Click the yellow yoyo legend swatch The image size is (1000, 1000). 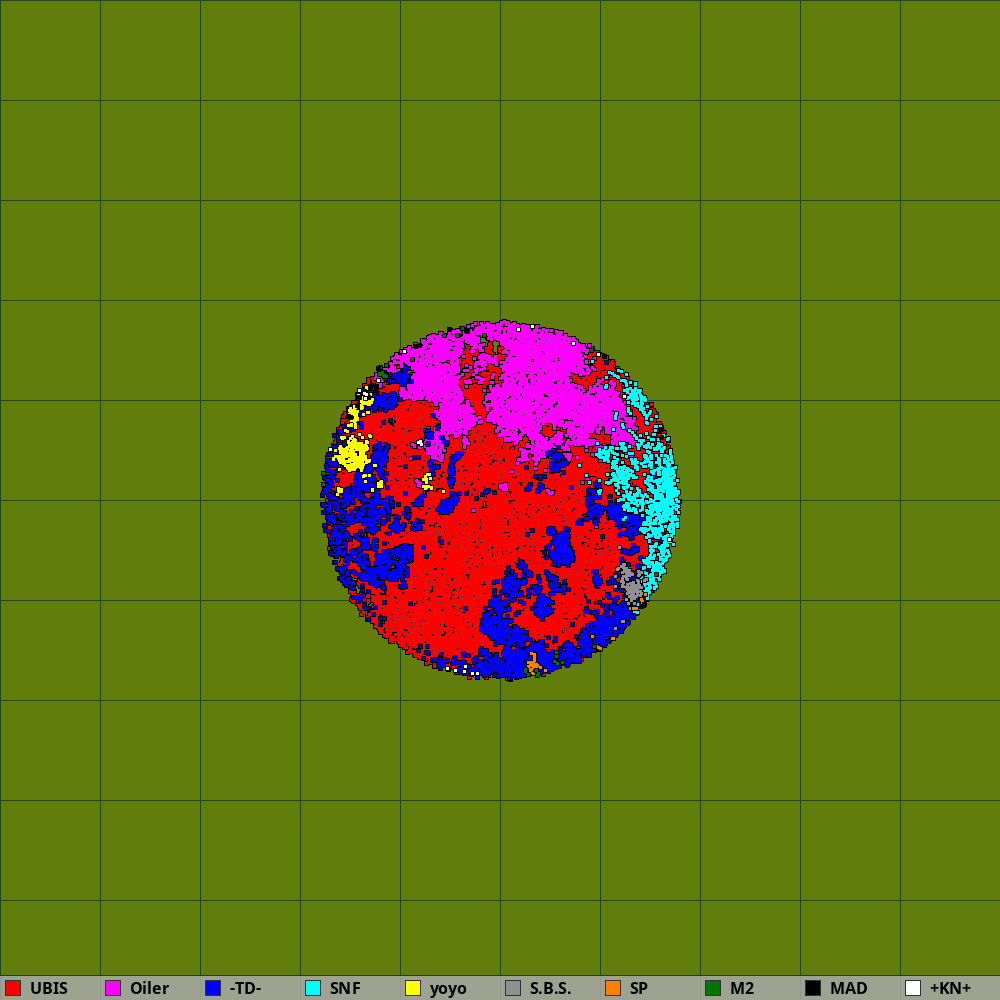[413, 988]
